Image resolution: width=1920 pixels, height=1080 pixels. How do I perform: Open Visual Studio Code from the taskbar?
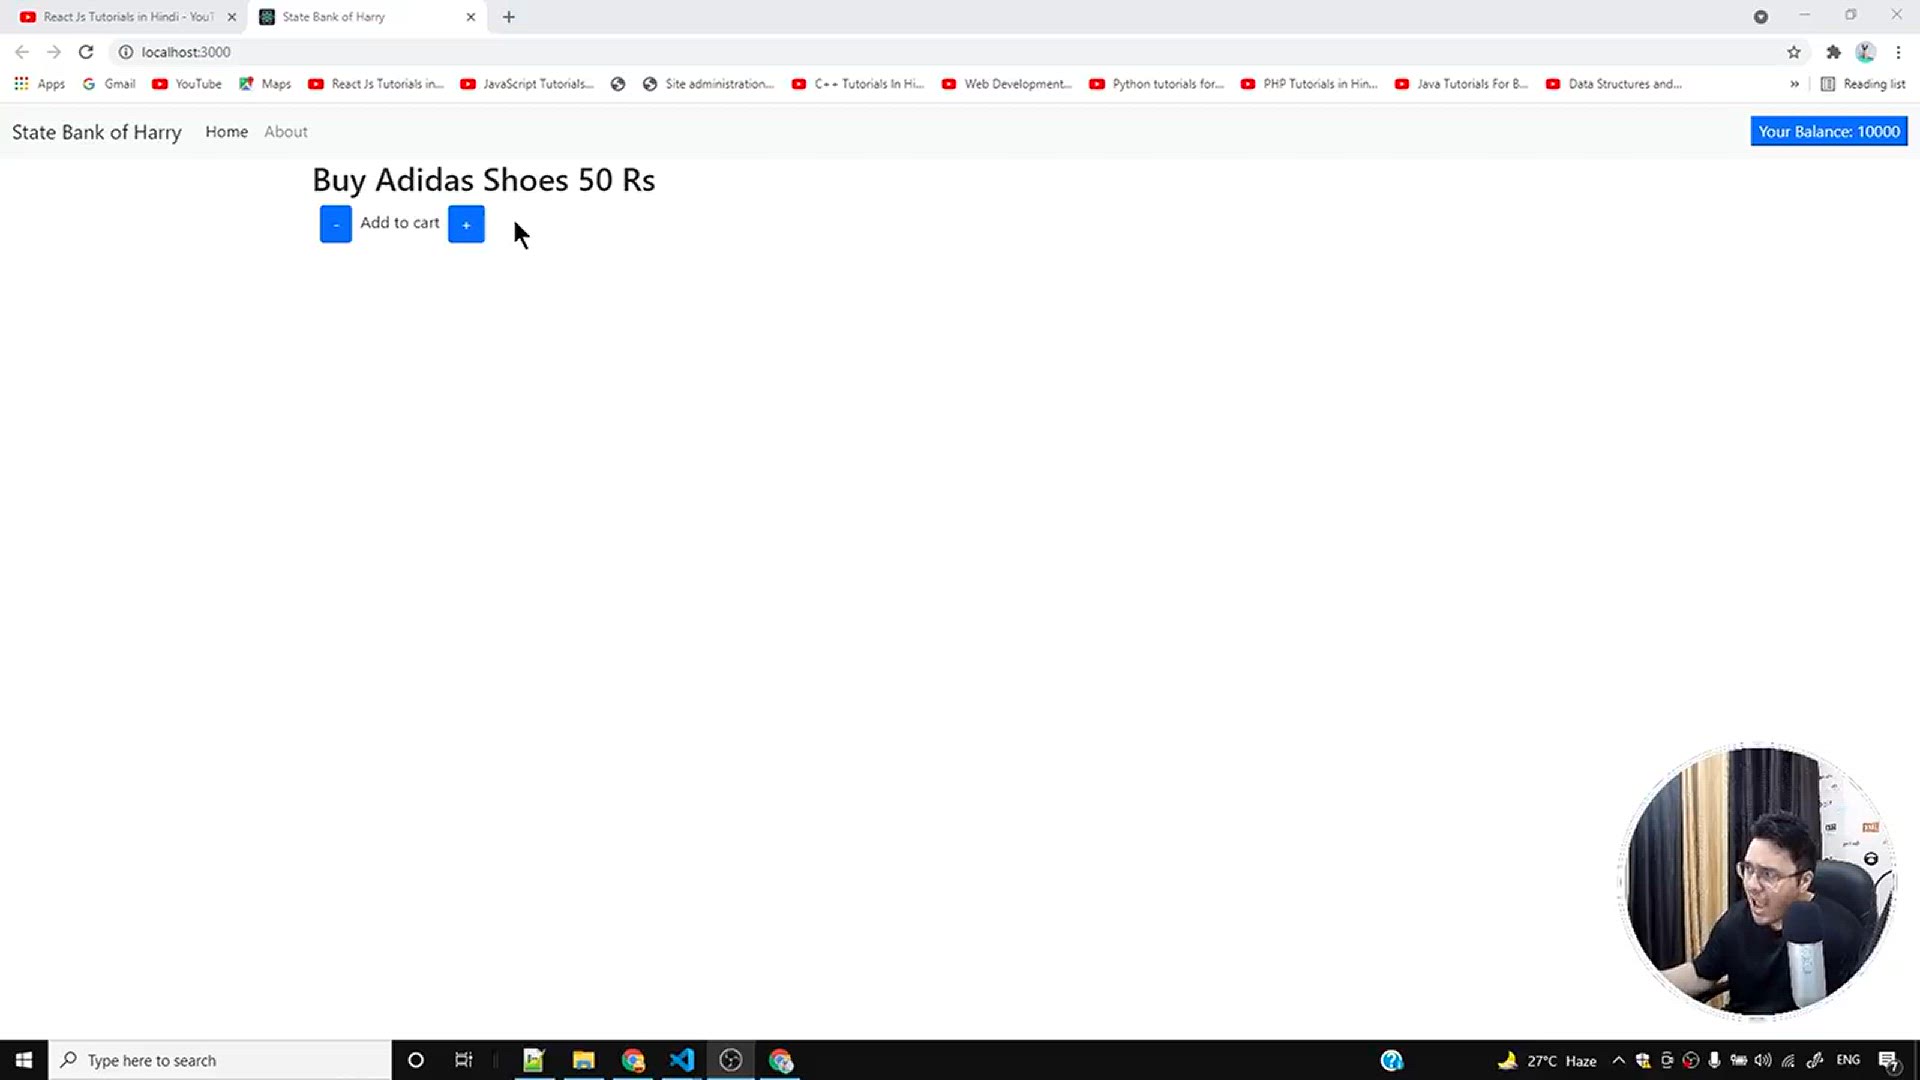pos(682,1060)
